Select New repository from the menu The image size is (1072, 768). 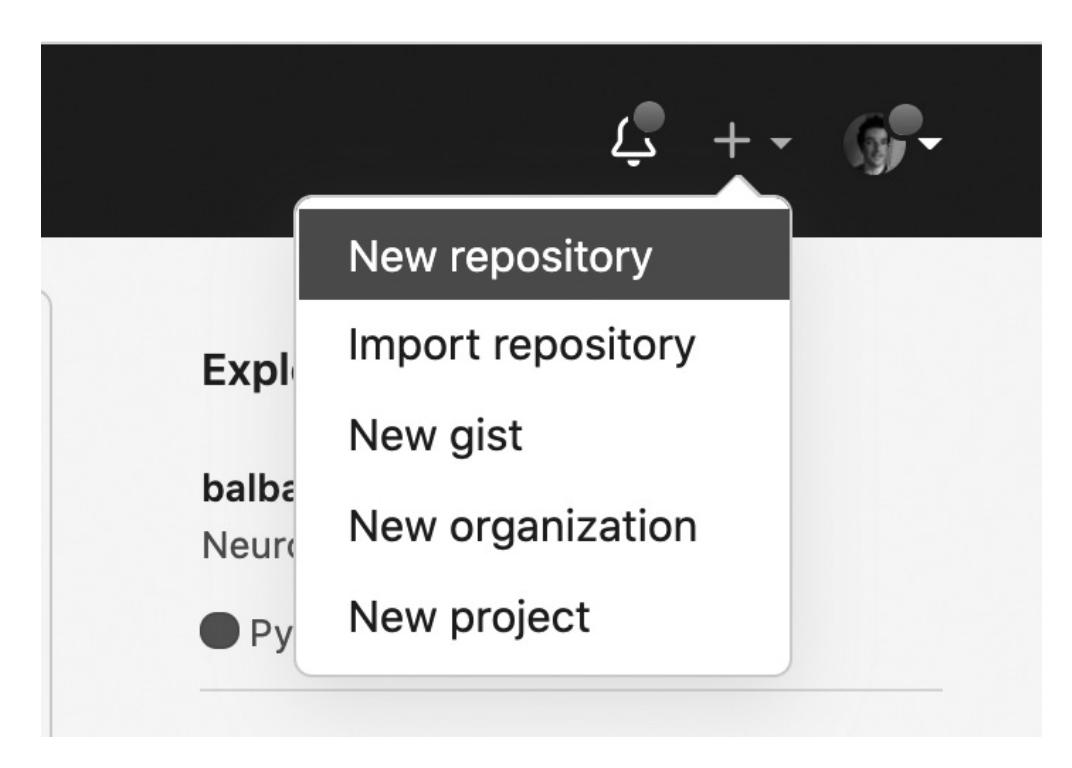(500, 257)
